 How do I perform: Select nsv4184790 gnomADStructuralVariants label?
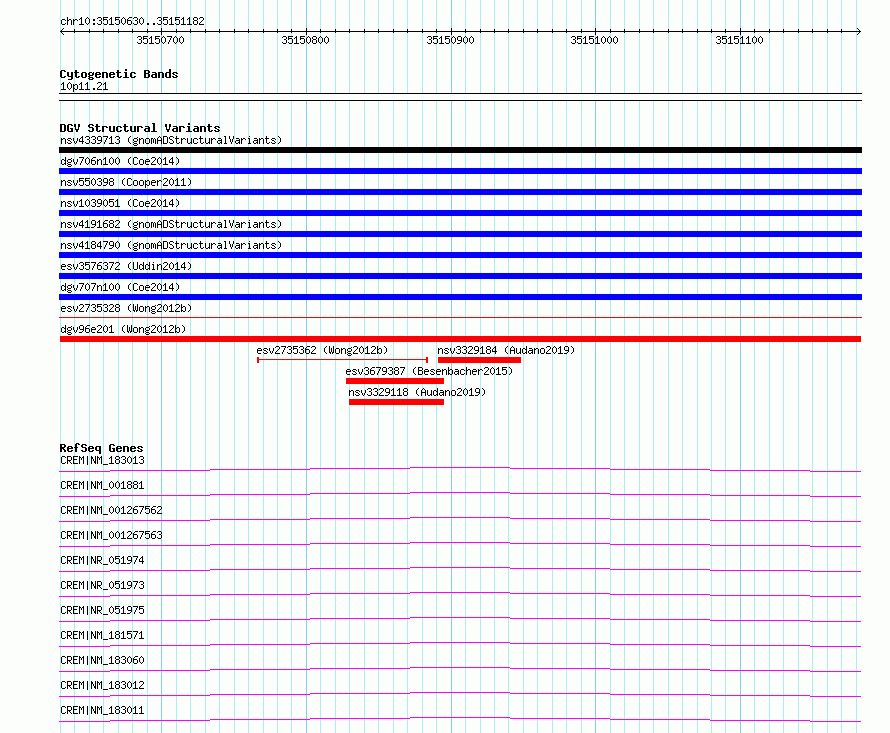[171, 245]
